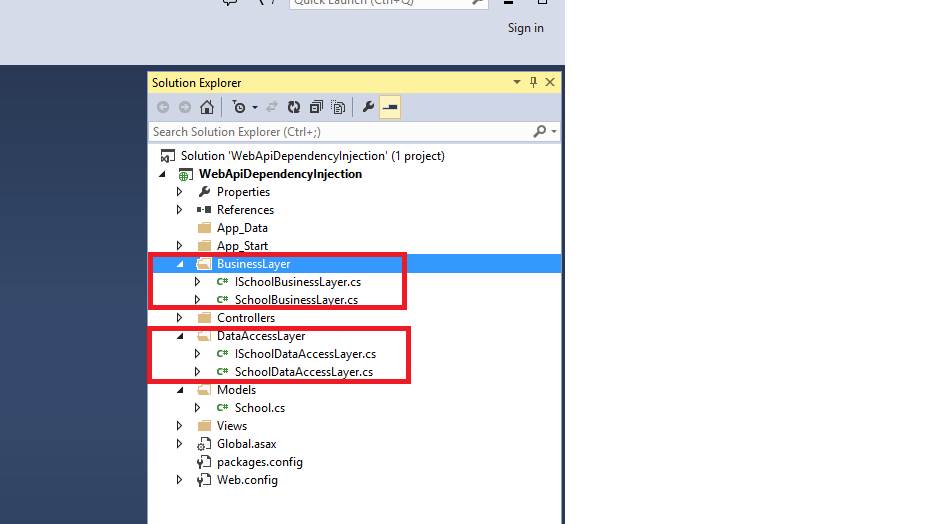
Task: Click the Solution Explorer Back arrow
Action: point(162,107)
